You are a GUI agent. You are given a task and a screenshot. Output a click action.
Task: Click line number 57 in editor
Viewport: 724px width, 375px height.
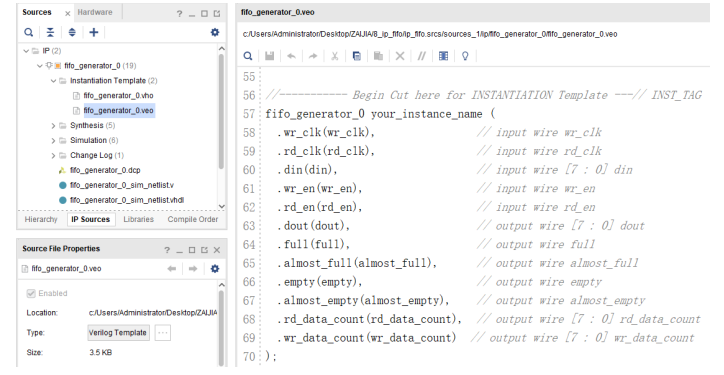[249, 114]
